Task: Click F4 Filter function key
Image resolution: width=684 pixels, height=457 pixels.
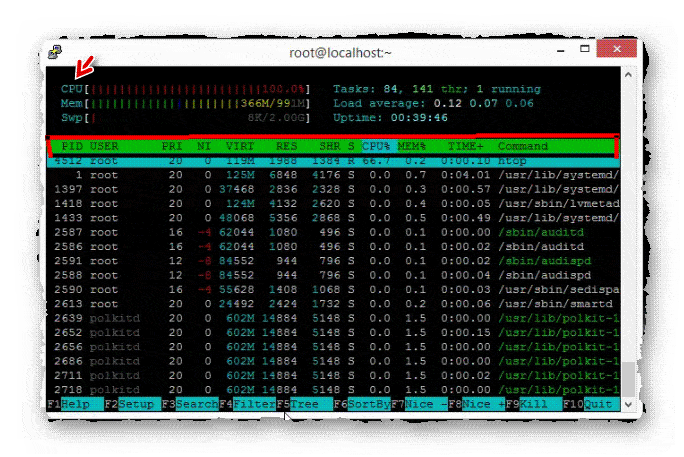Action: [247, 404]
